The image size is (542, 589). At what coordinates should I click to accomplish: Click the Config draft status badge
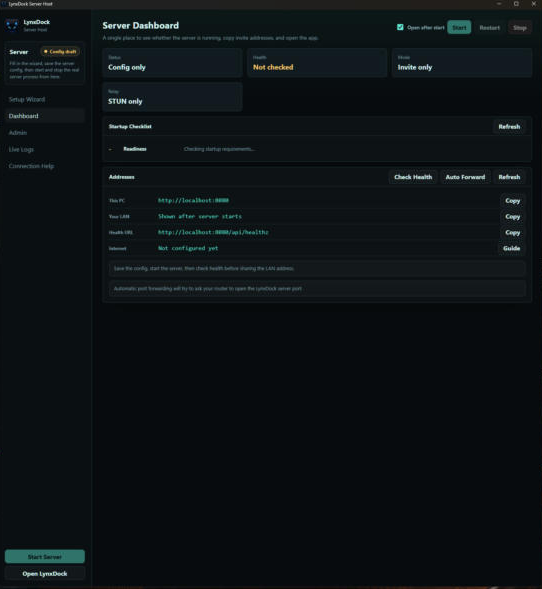[60, 51]
